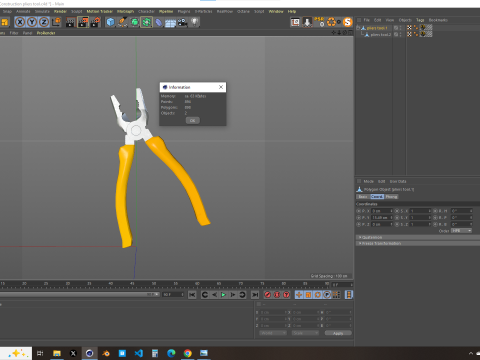Click checkered tag on pliers tool.2
This screenshot has width=480, height=360.
click(x=409, y=34)
